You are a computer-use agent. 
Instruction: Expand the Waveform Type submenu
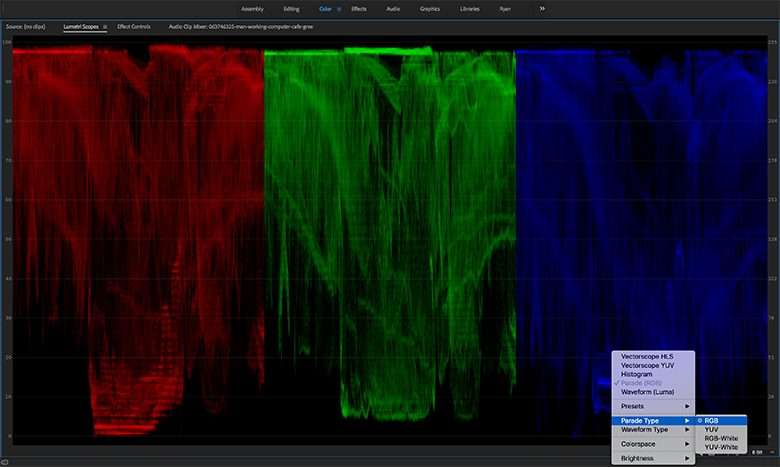[x=653, y=430]
